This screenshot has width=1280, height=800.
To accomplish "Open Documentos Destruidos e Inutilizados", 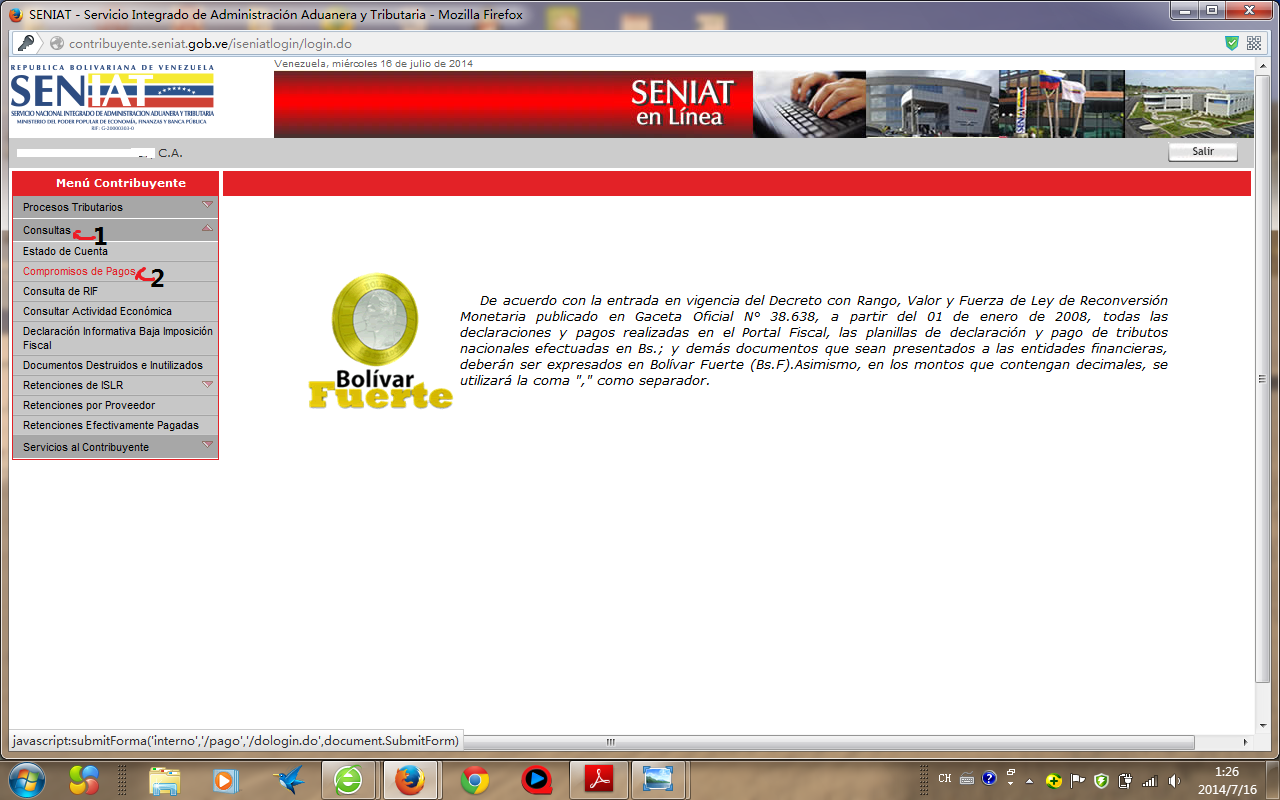I will click(115, 365).
